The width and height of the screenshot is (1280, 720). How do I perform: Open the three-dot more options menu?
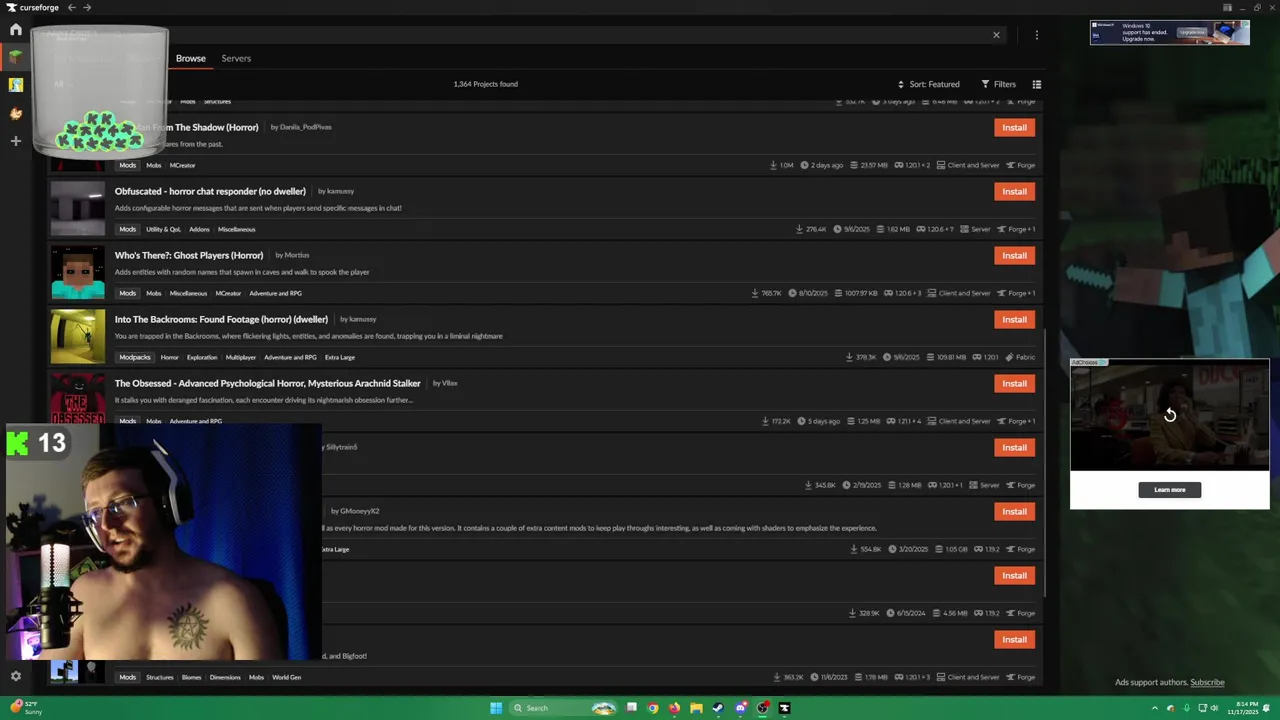point(1036,35)
